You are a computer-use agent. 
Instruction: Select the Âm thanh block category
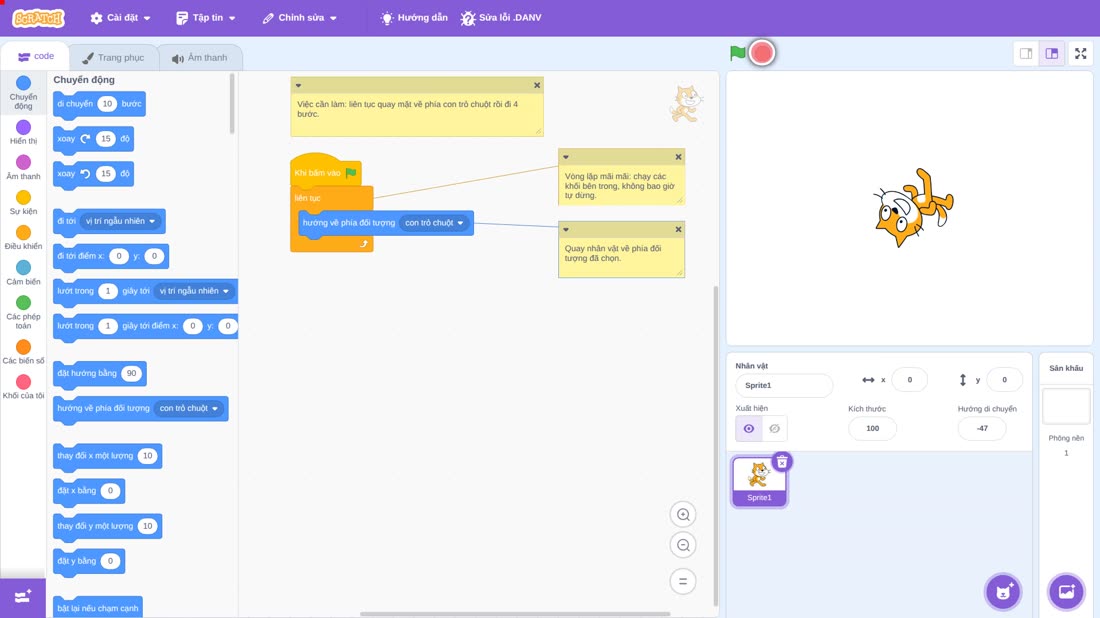click(23, 167)
